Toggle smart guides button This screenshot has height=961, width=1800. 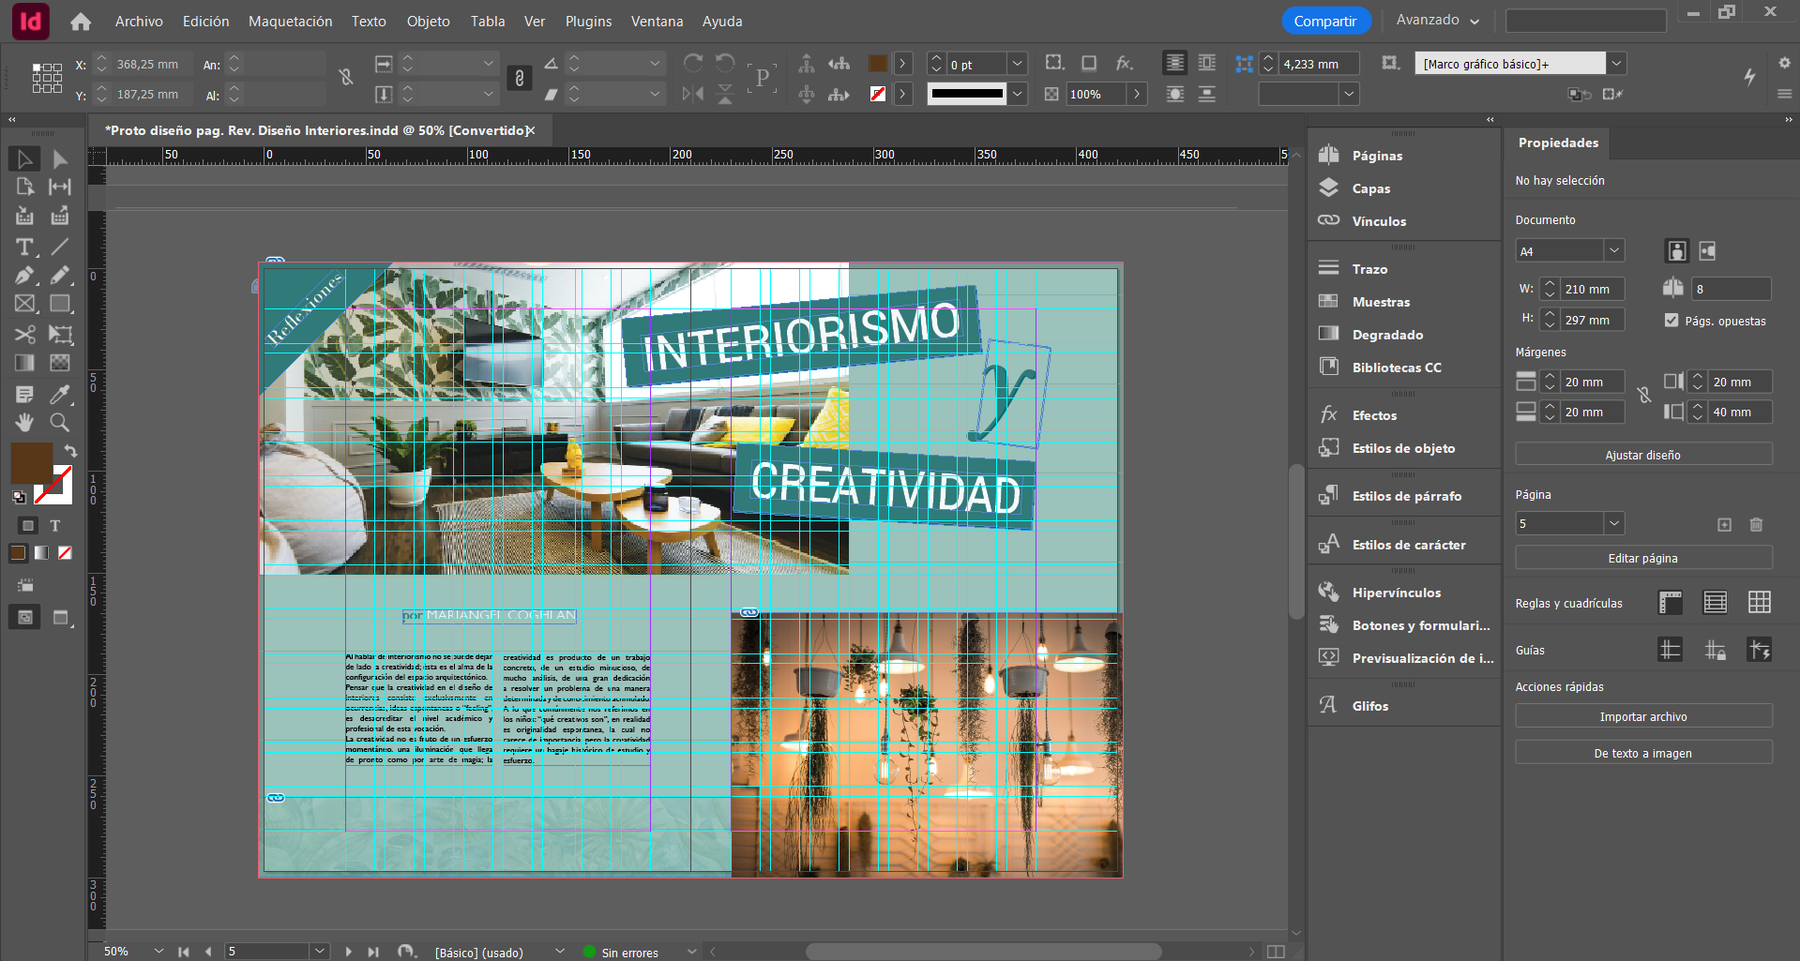pyautogui.click(x=1759, y=650)
